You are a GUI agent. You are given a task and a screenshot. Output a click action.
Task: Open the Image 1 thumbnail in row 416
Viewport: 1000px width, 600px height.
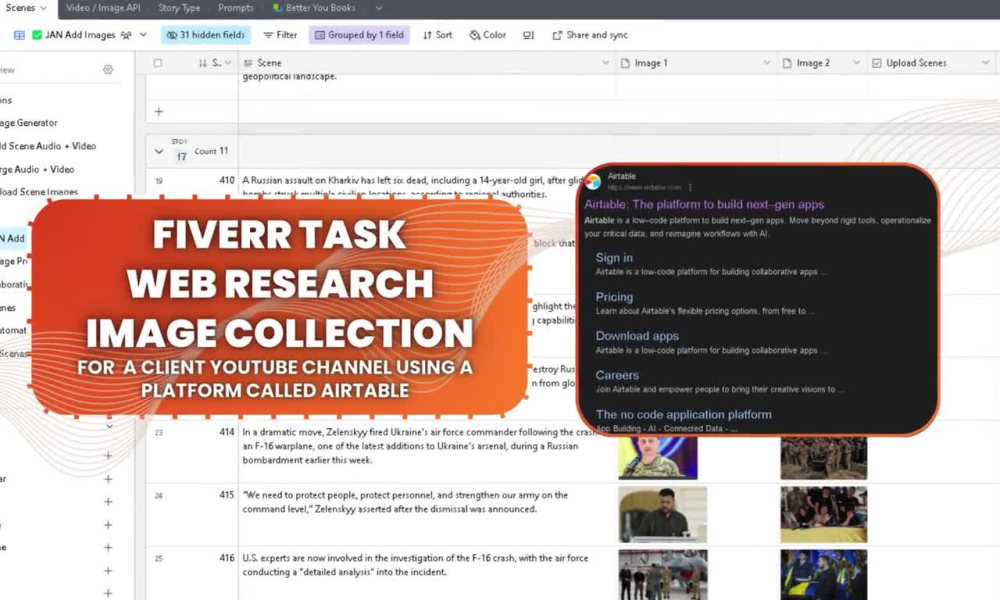(663, 574)
